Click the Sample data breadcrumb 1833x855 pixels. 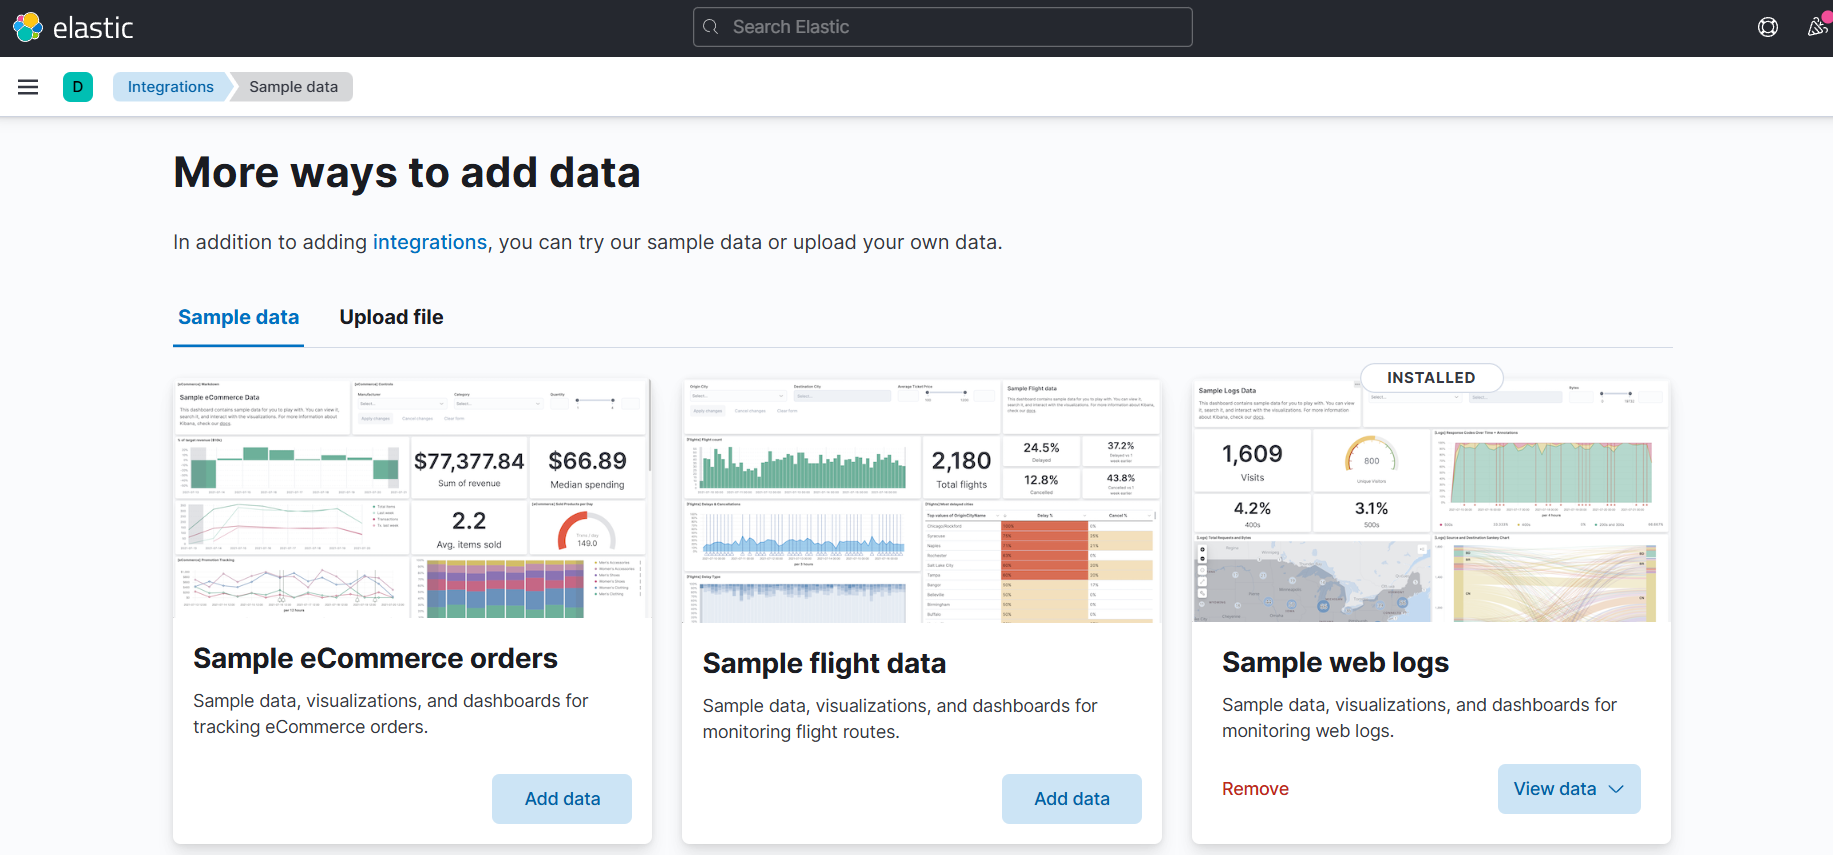tap(293, 87)
